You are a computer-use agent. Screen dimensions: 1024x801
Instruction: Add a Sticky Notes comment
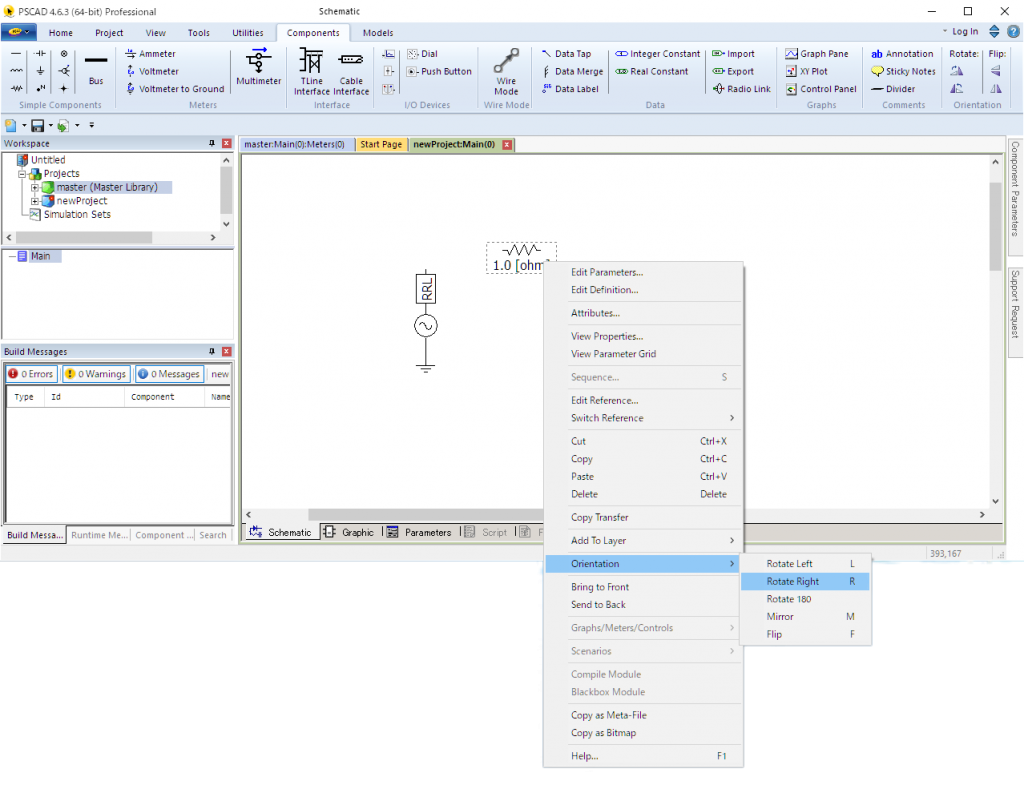tap(903, 72)
